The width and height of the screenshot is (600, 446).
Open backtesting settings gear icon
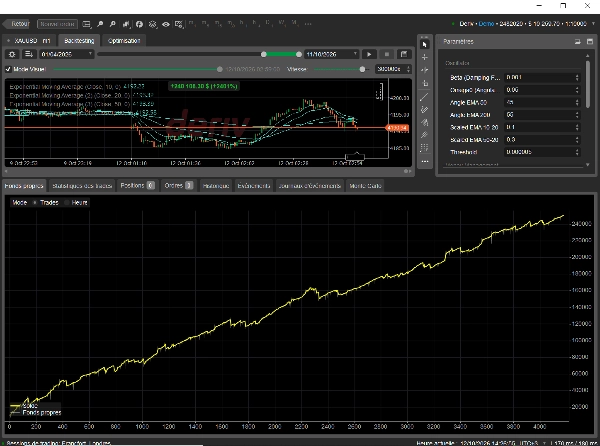[x=12, y=54]
